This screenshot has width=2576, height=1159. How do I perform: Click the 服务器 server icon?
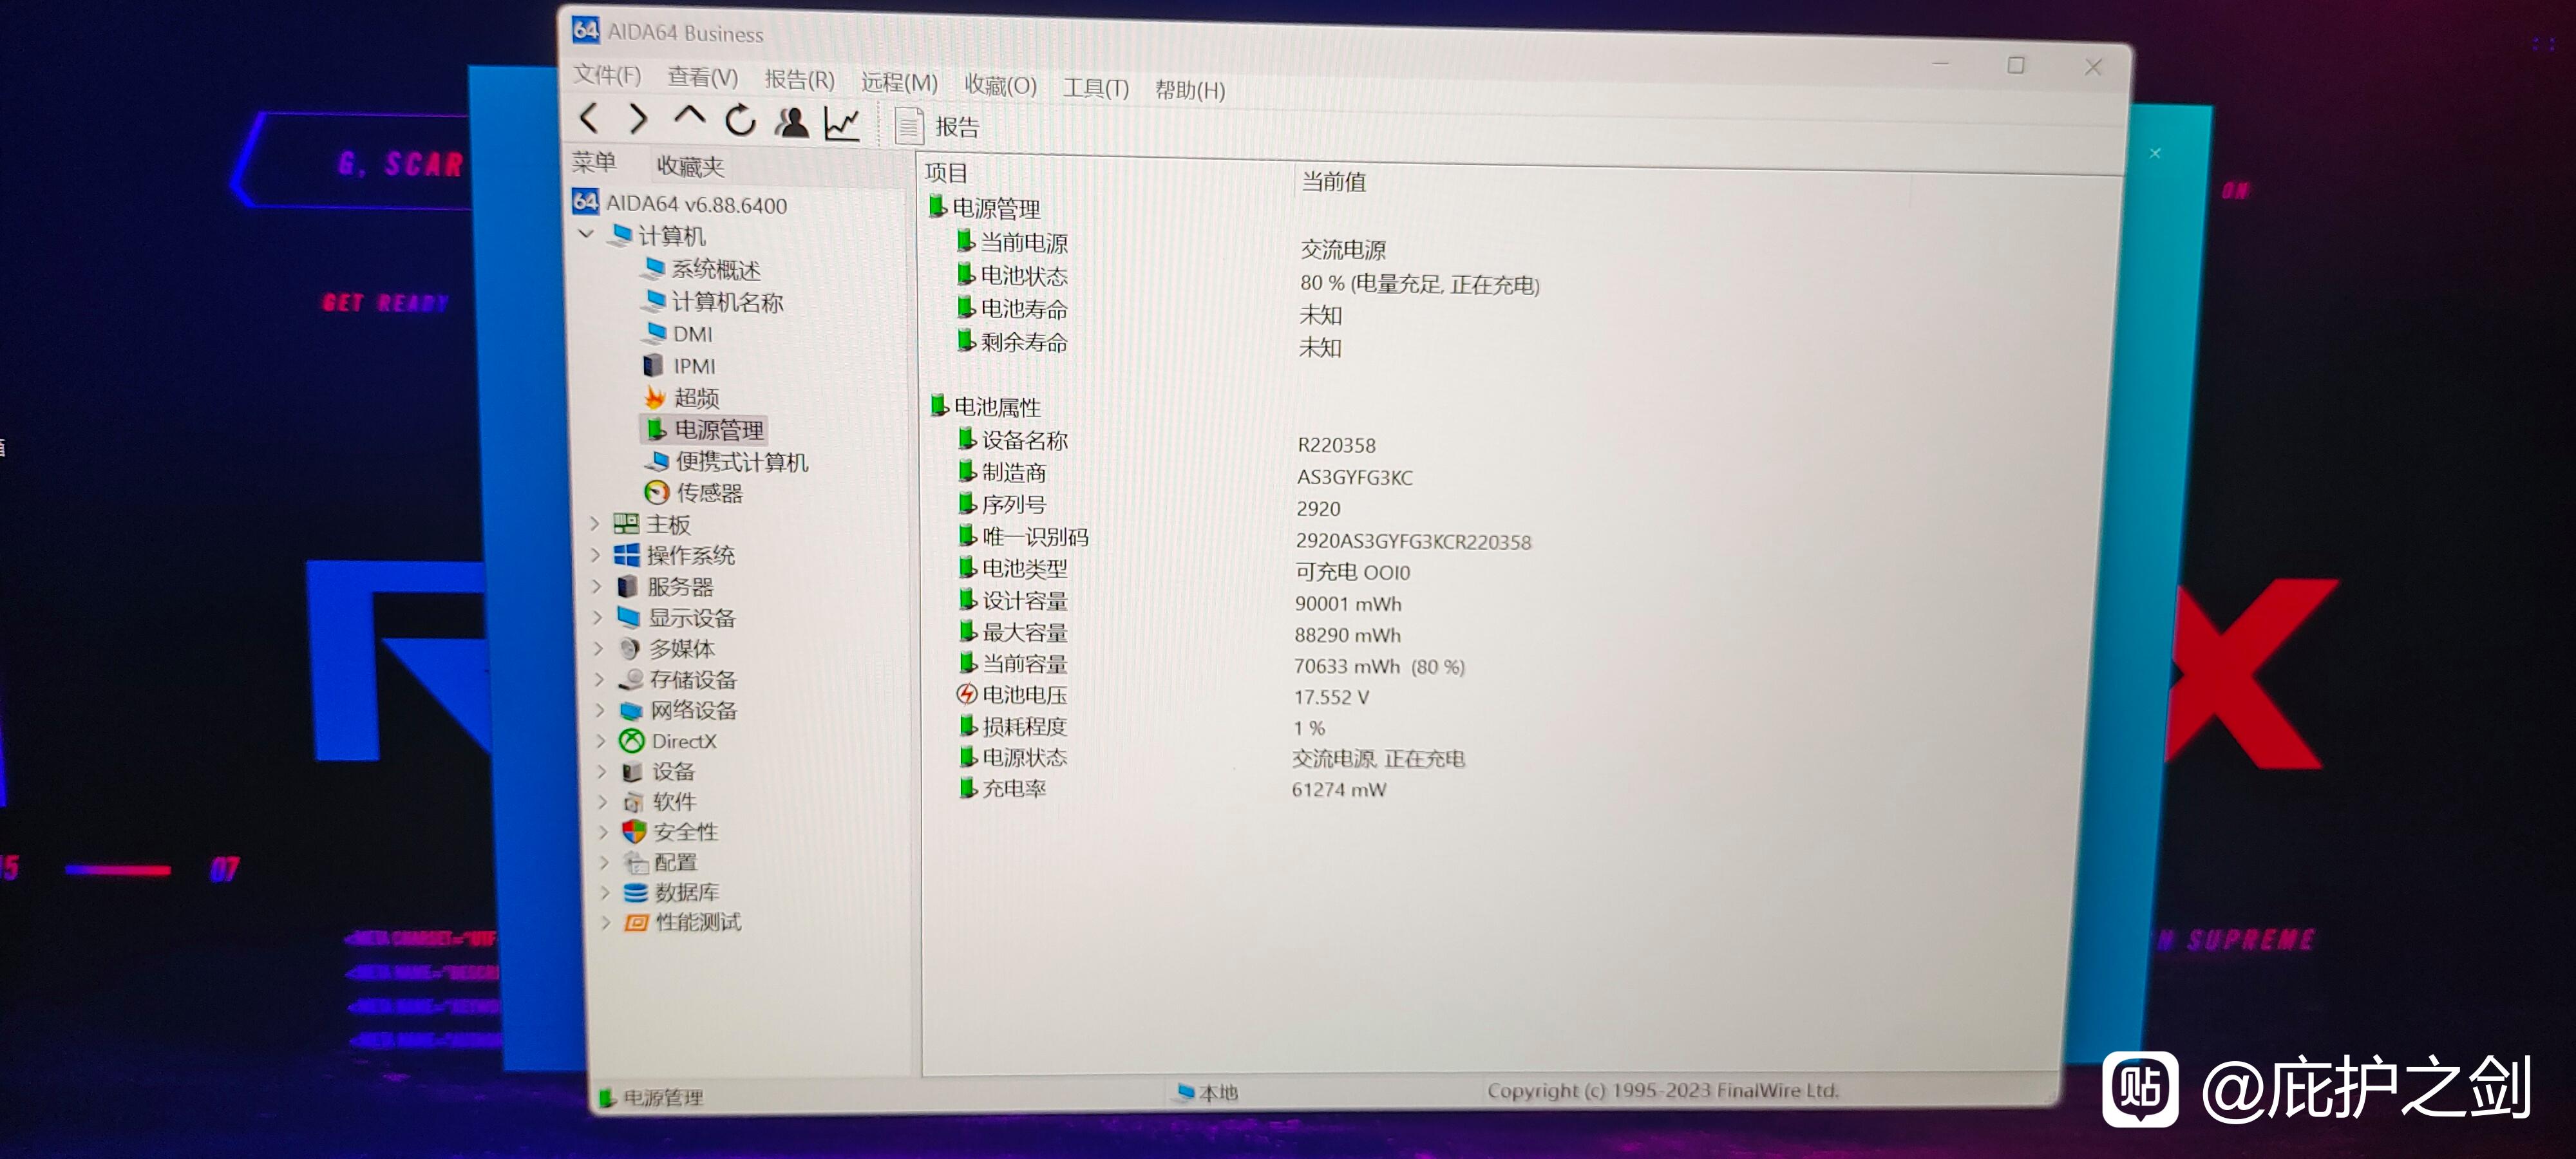628,586
